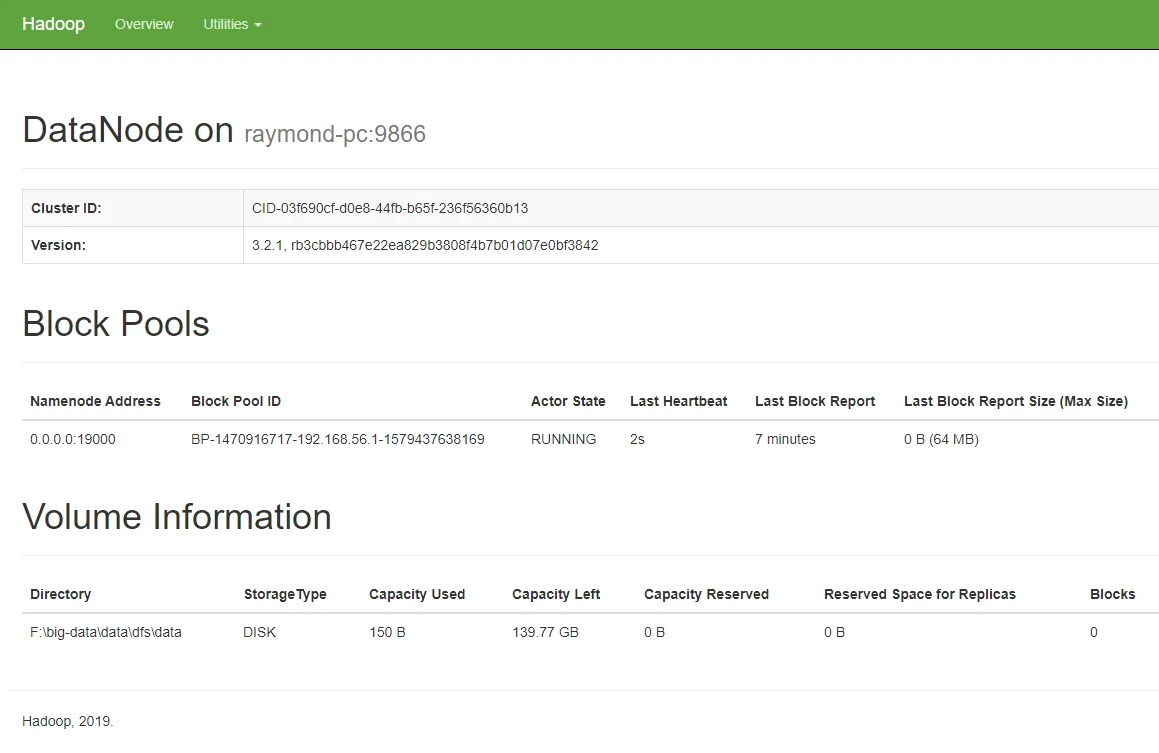Image resolution: width=1159 pixels, height=753 pixels.
Task: Click the DataNode on heading
Action: [x=127, y=131]
